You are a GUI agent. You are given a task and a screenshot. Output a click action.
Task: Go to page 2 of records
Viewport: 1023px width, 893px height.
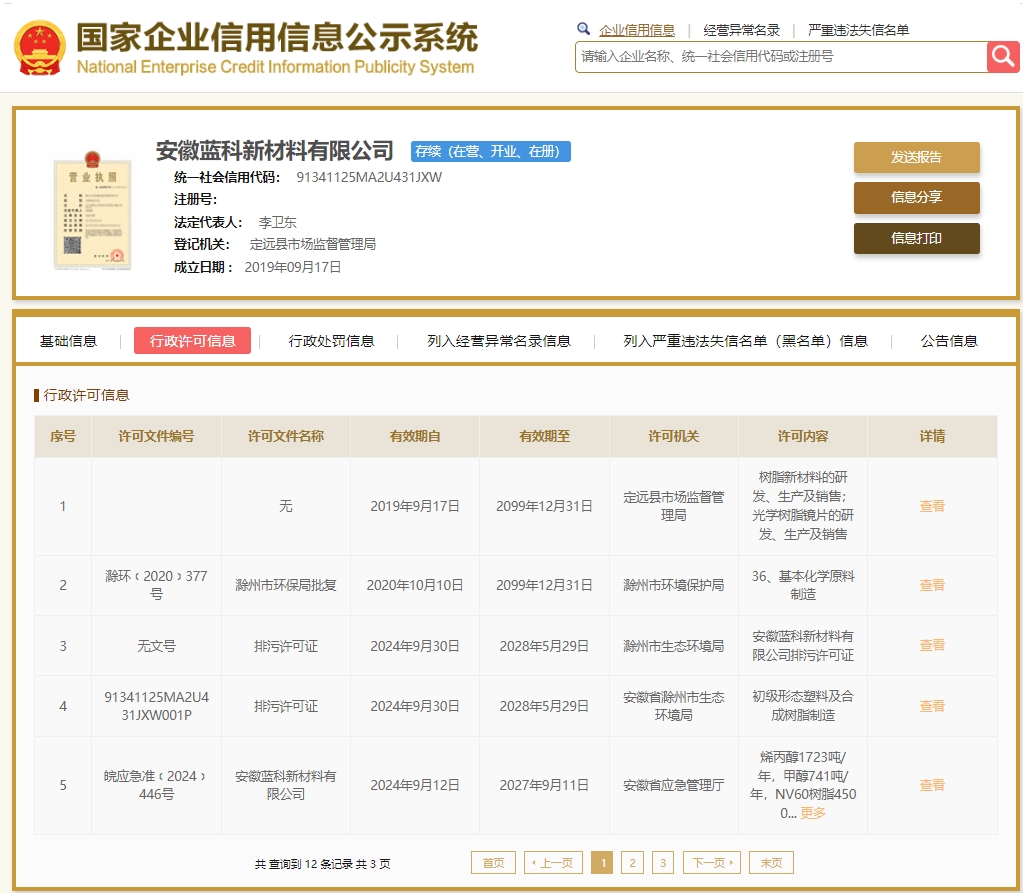[632, 862]
